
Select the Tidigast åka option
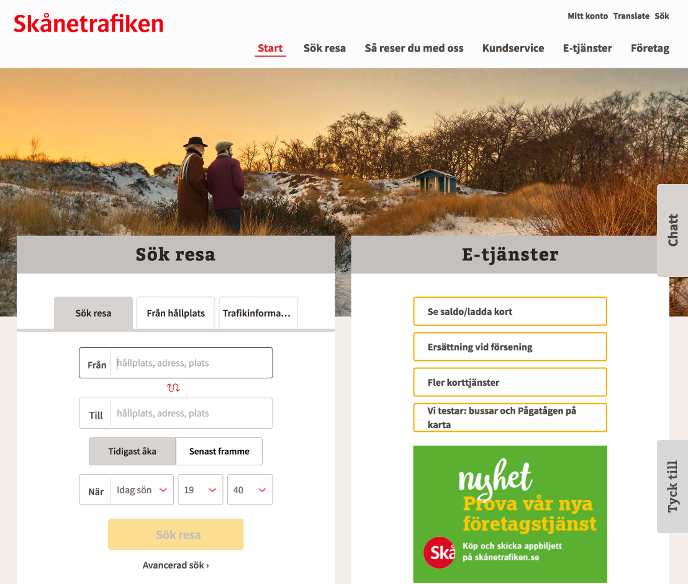[132, 451]
